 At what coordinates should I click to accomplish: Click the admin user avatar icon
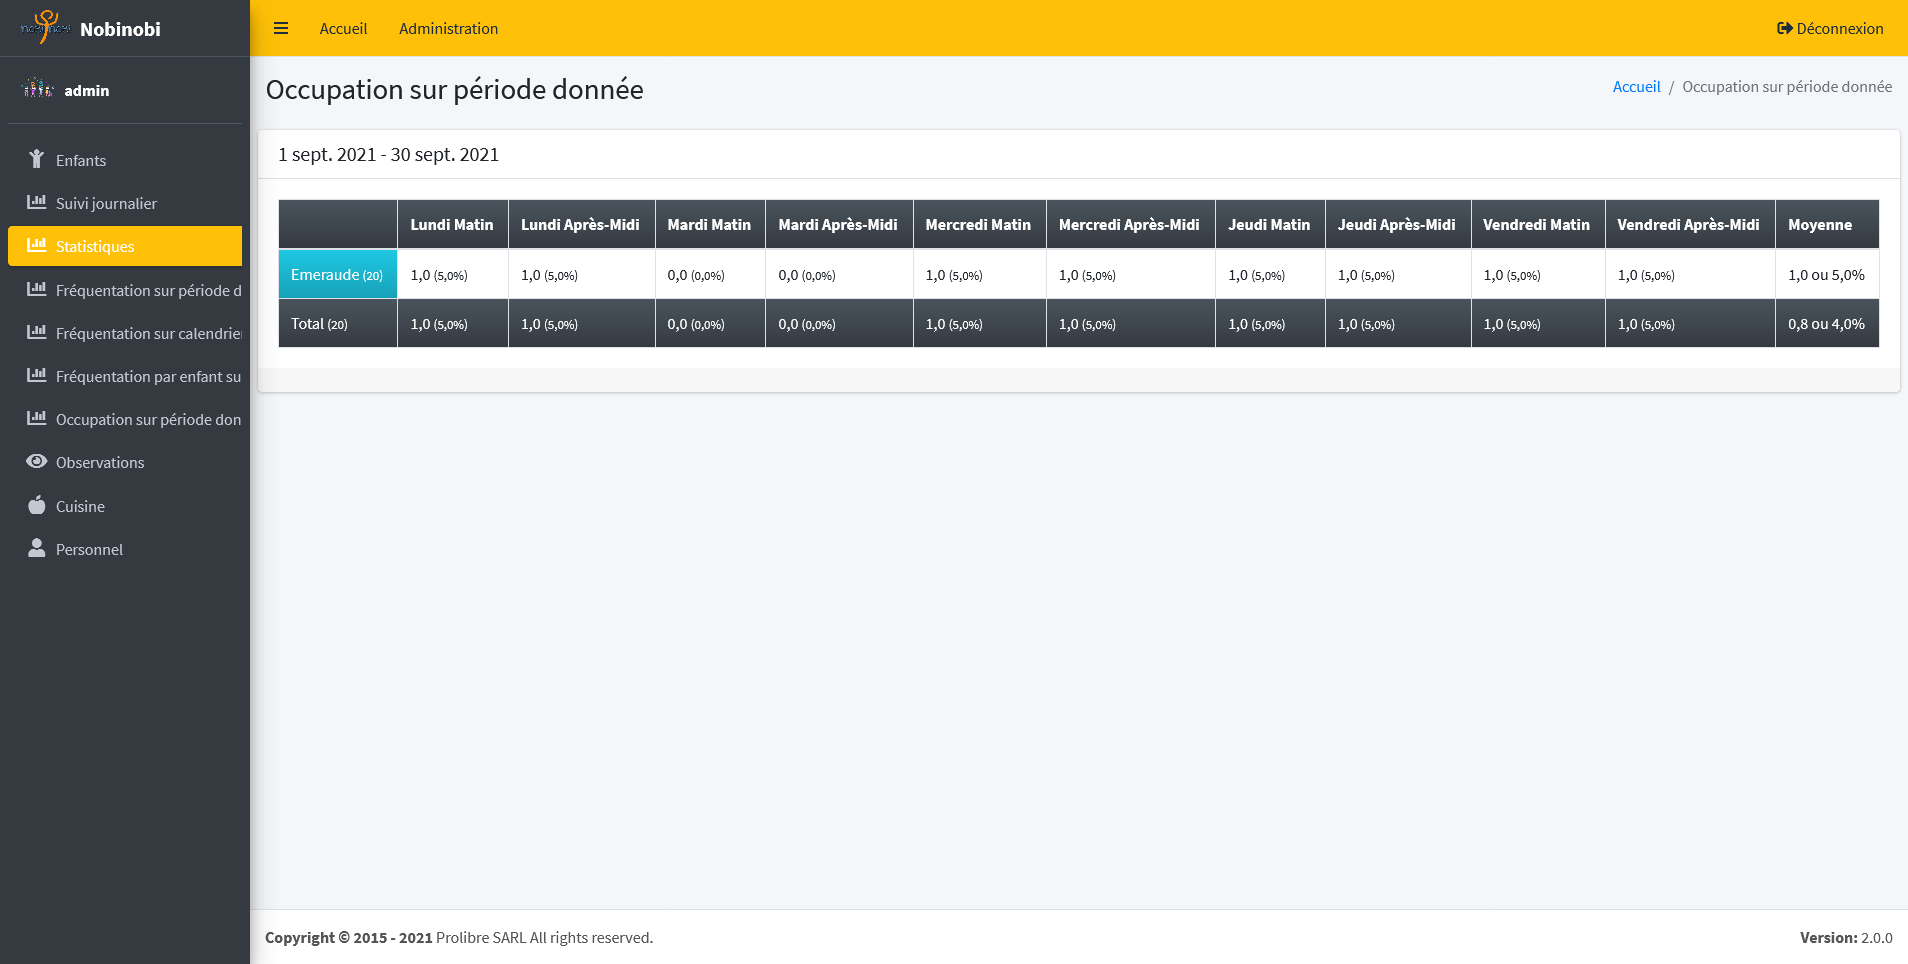38,89
